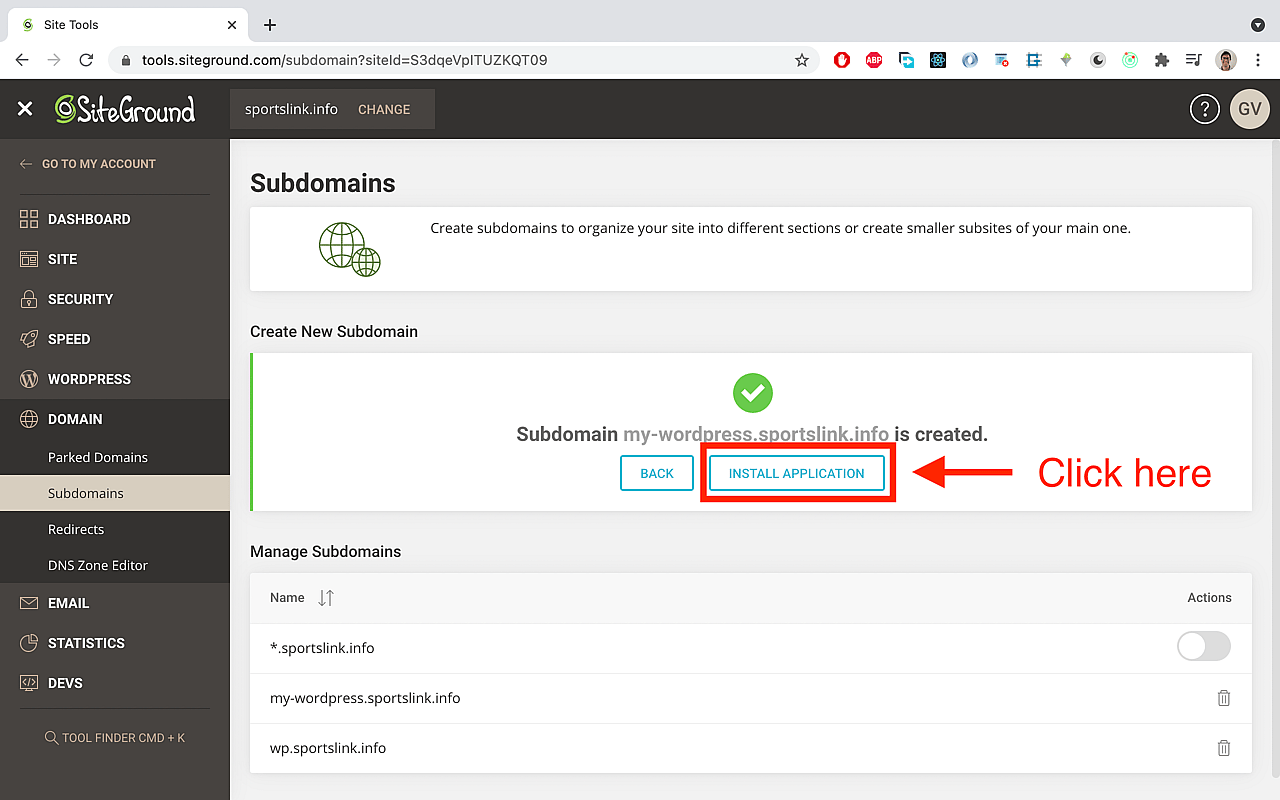Screen dimensions: 1280x800
Task: Go back using the BACK button
Action: 656,472
